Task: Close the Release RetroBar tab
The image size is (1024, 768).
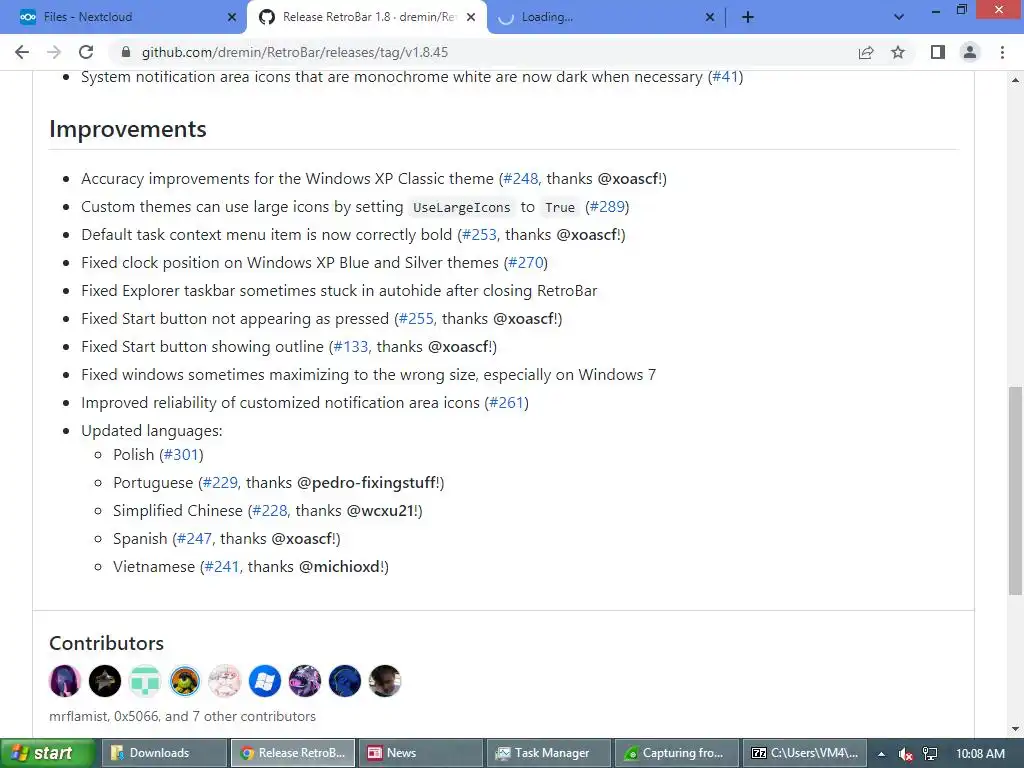Action: tap(471, 18)
